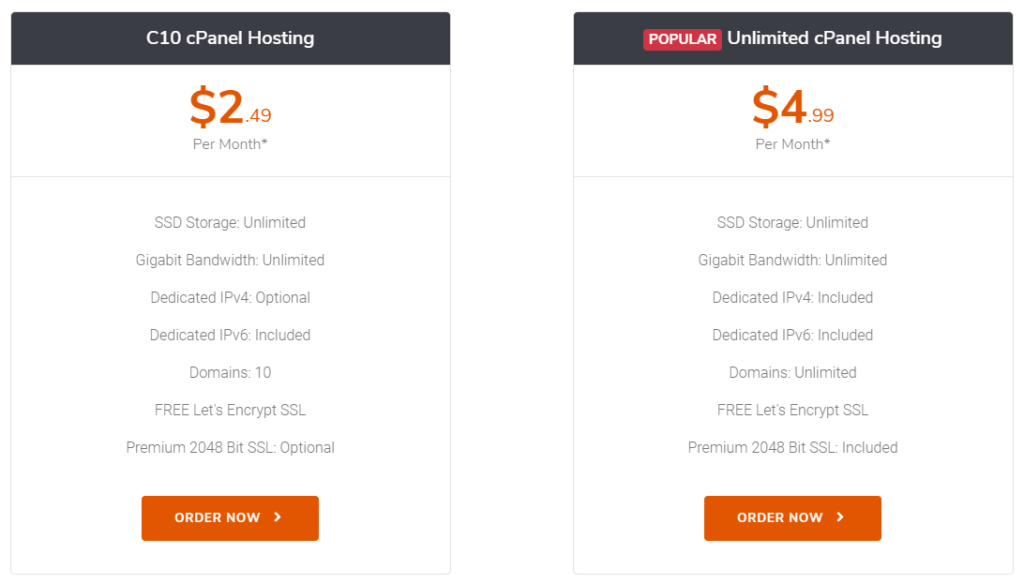Click ORDER NOW for Unlimited cPanel Hosting
Image resolution: width=1024 pixels, height=584 pixels.
tap(792, 518)
